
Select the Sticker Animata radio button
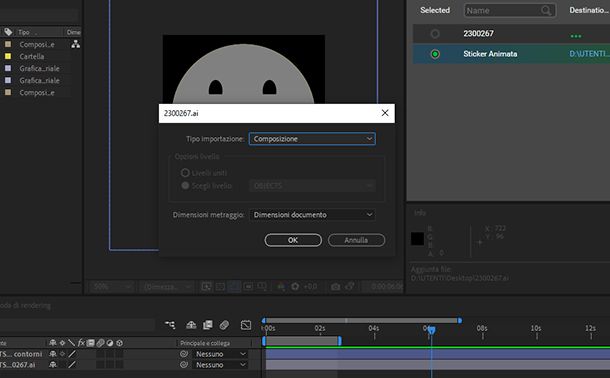435,54
